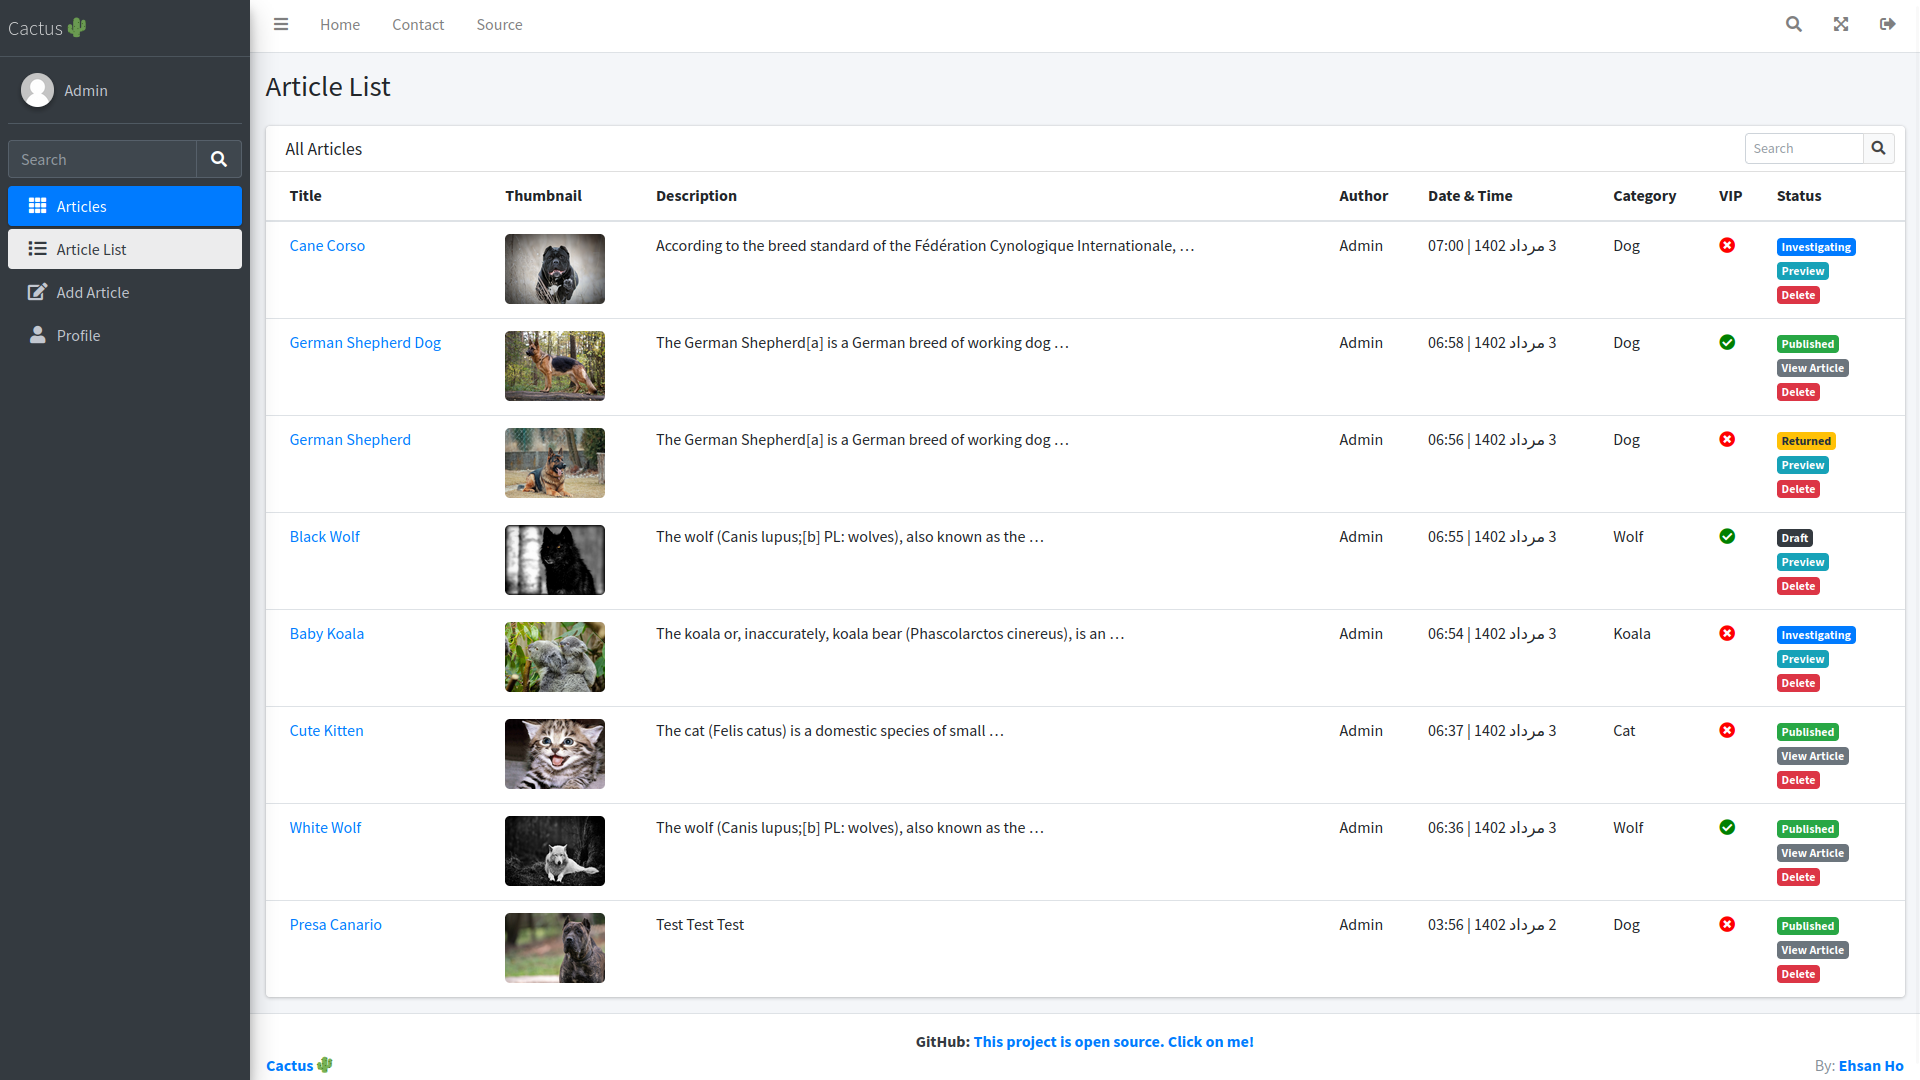Screen dimensions: 1920x1080
Task: Expand the Articles menu item
Action: [125, 204]
